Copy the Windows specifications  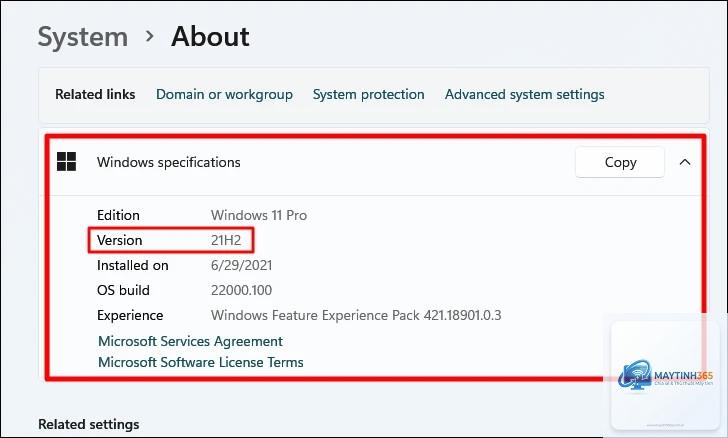(620, 162)
